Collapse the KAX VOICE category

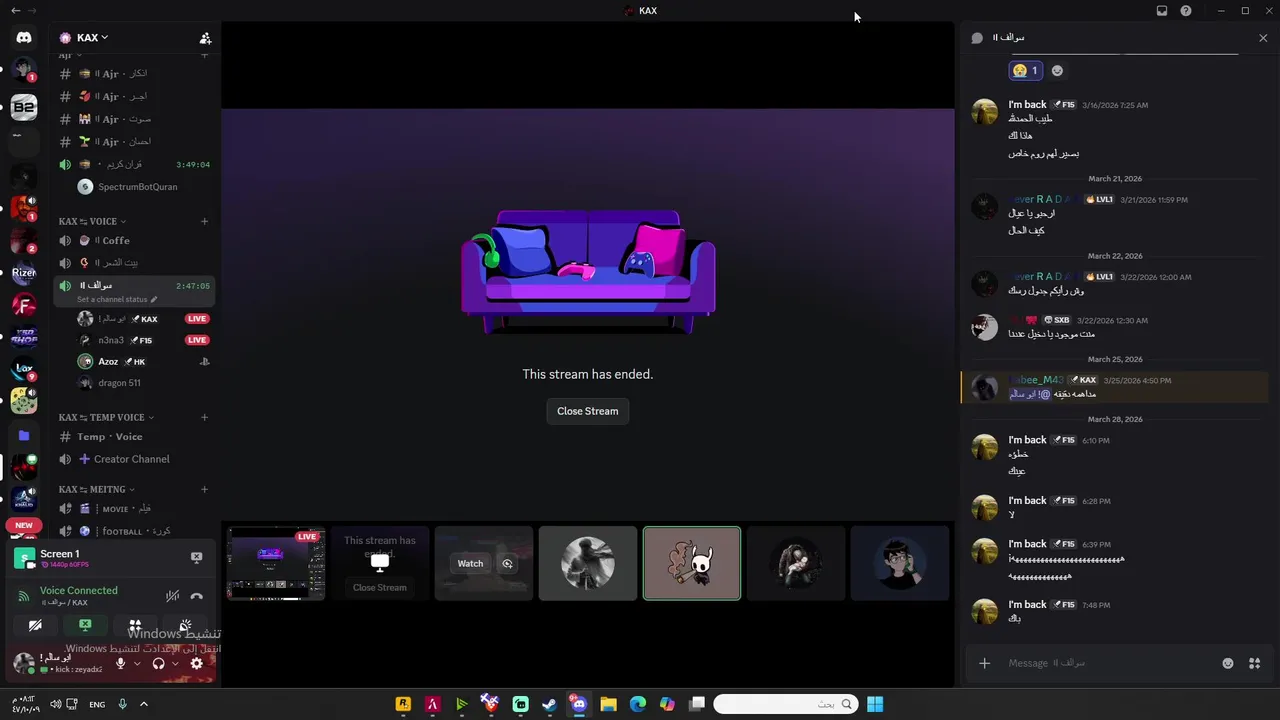92,221
